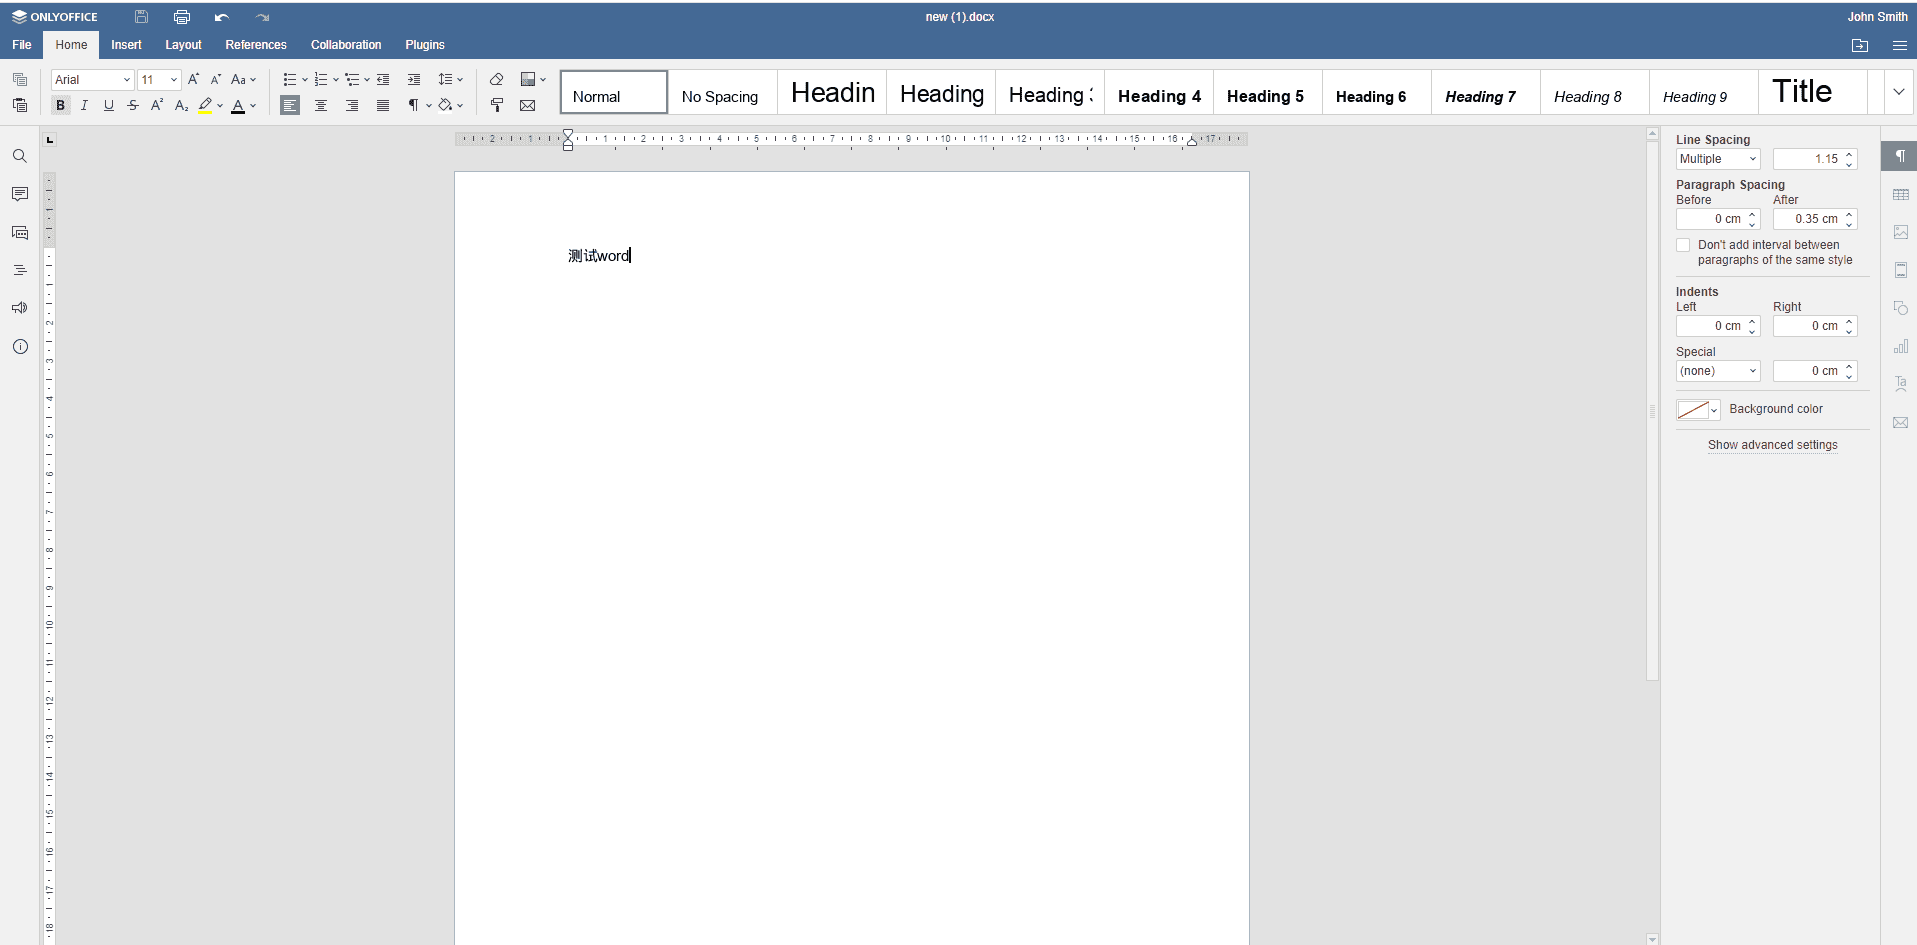This screenshot has height=945, width=1917.
Task: Click Show advanced settings link
Action: pos(1772,445)
